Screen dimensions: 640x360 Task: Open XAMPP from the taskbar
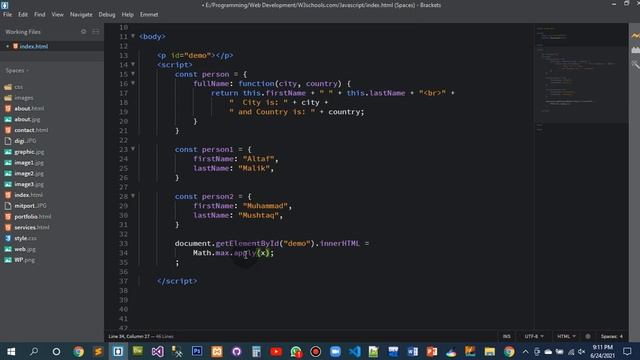point(217,351)
